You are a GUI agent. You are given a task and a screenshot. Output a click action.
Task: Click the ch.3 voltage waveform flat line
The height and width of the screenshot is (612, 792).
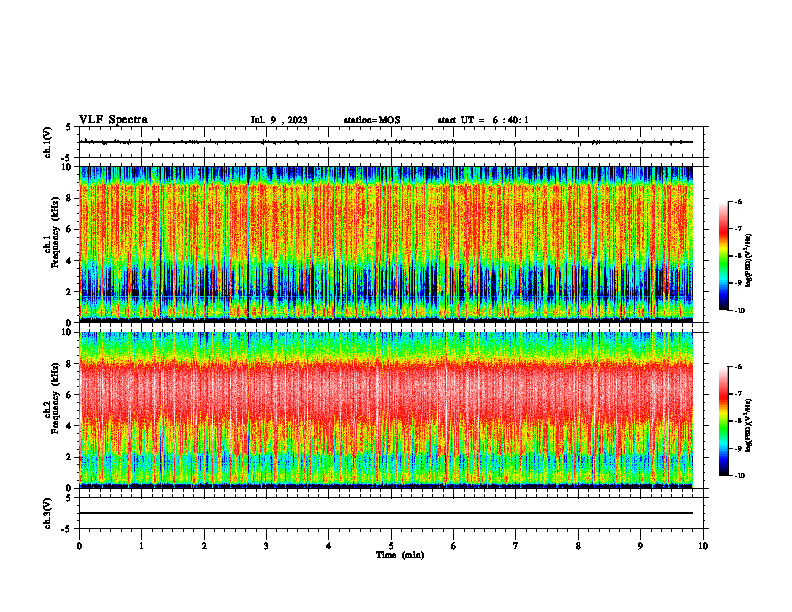386,513
